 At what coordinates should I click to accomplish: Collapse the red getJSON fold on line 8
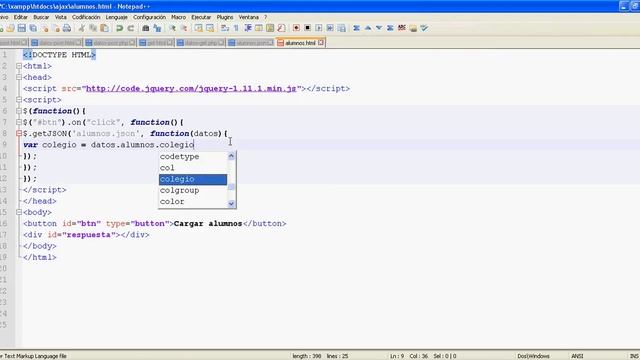[x=19, y=133]
